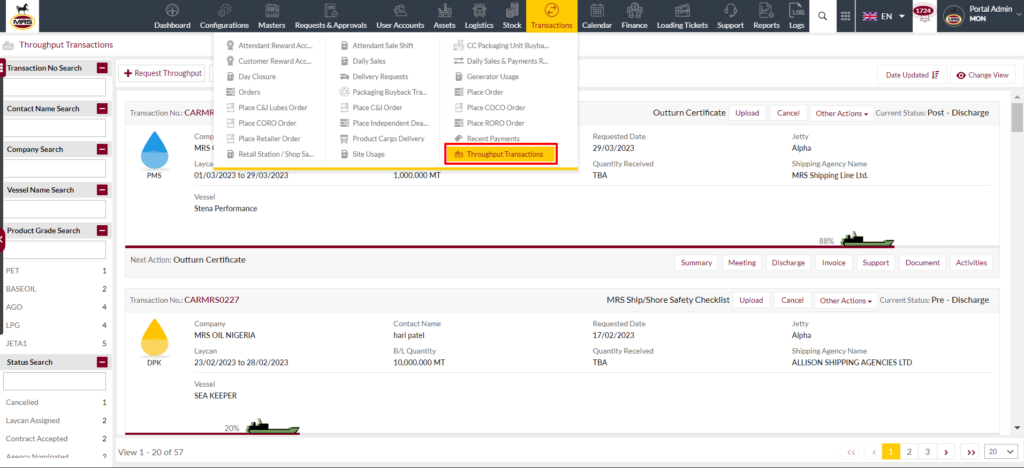Click the DPK yellow droplet product icon
The width and height of the screenshot is (1024, 468).
(154, 338)
